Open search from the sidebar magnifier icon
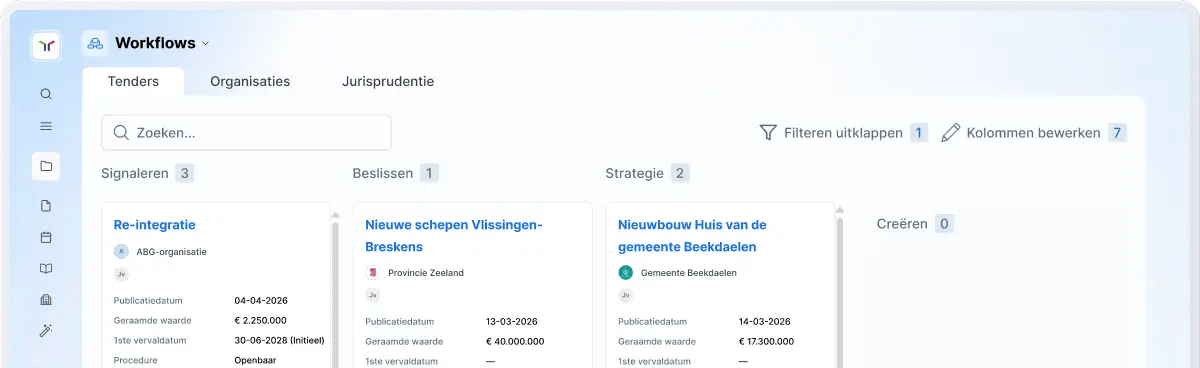 (x=46, y=94)
